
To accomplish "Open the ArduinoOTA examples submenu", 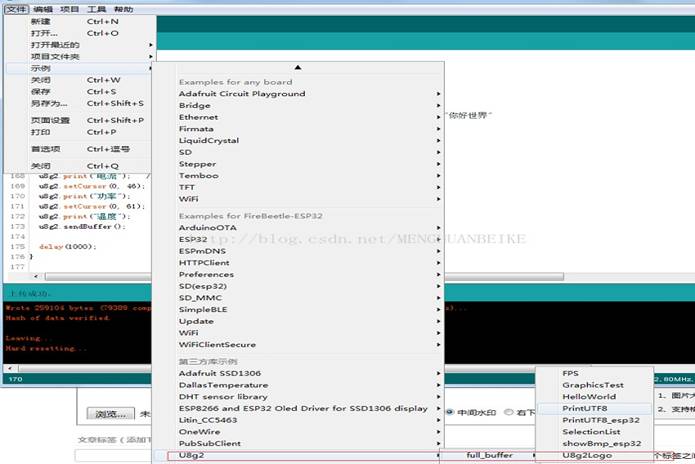I will coord(298,228).
